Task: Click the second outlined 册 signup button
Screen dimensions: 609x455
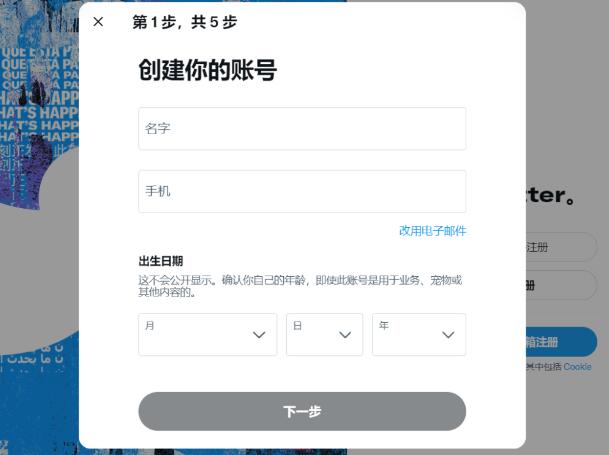Action: click(x=561, y=286)
